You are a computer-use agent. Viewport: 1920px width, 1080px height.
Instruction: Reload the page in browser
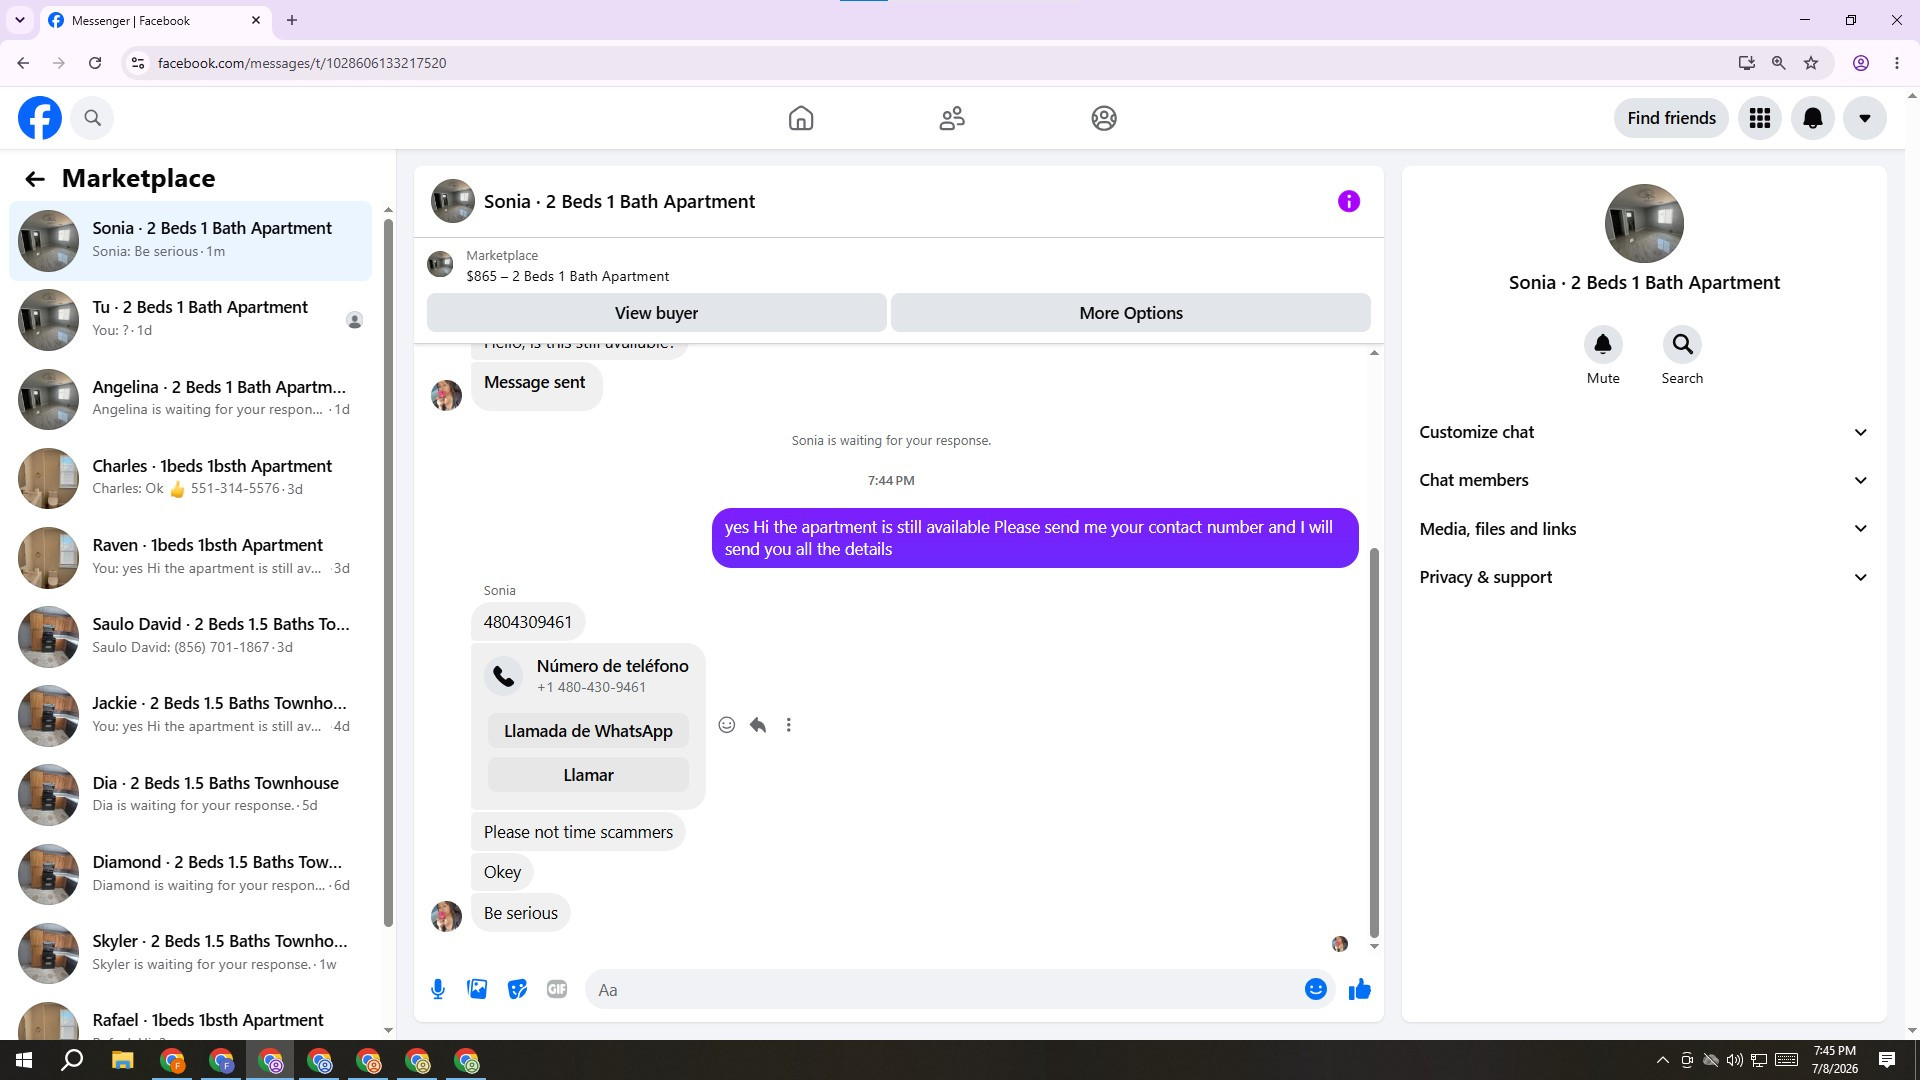[95, 63]
